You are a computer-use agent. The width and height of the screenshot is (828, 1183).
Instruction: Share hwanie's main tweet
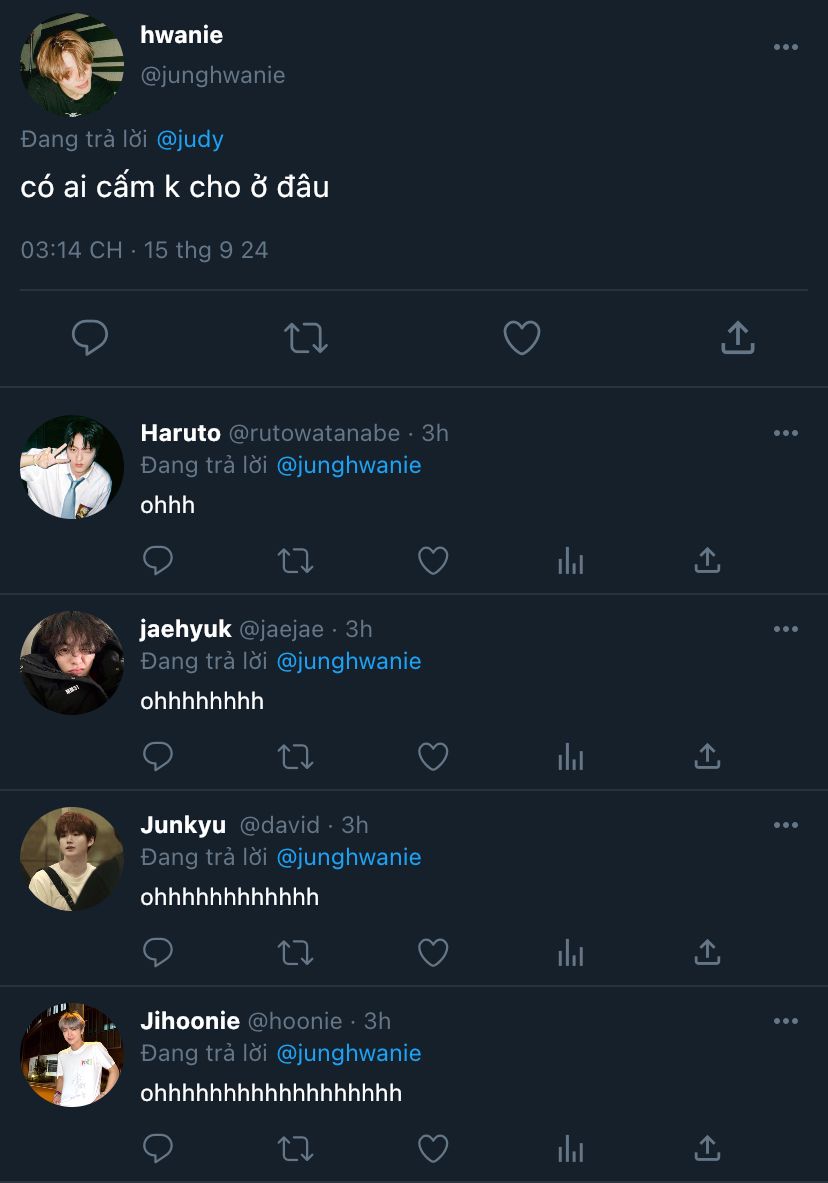coord(737,338)
